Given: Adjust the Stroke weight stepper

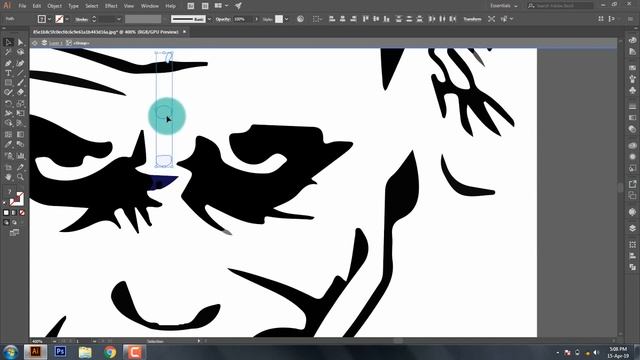Looking at the screenshot, I should (x=94, y=19).
